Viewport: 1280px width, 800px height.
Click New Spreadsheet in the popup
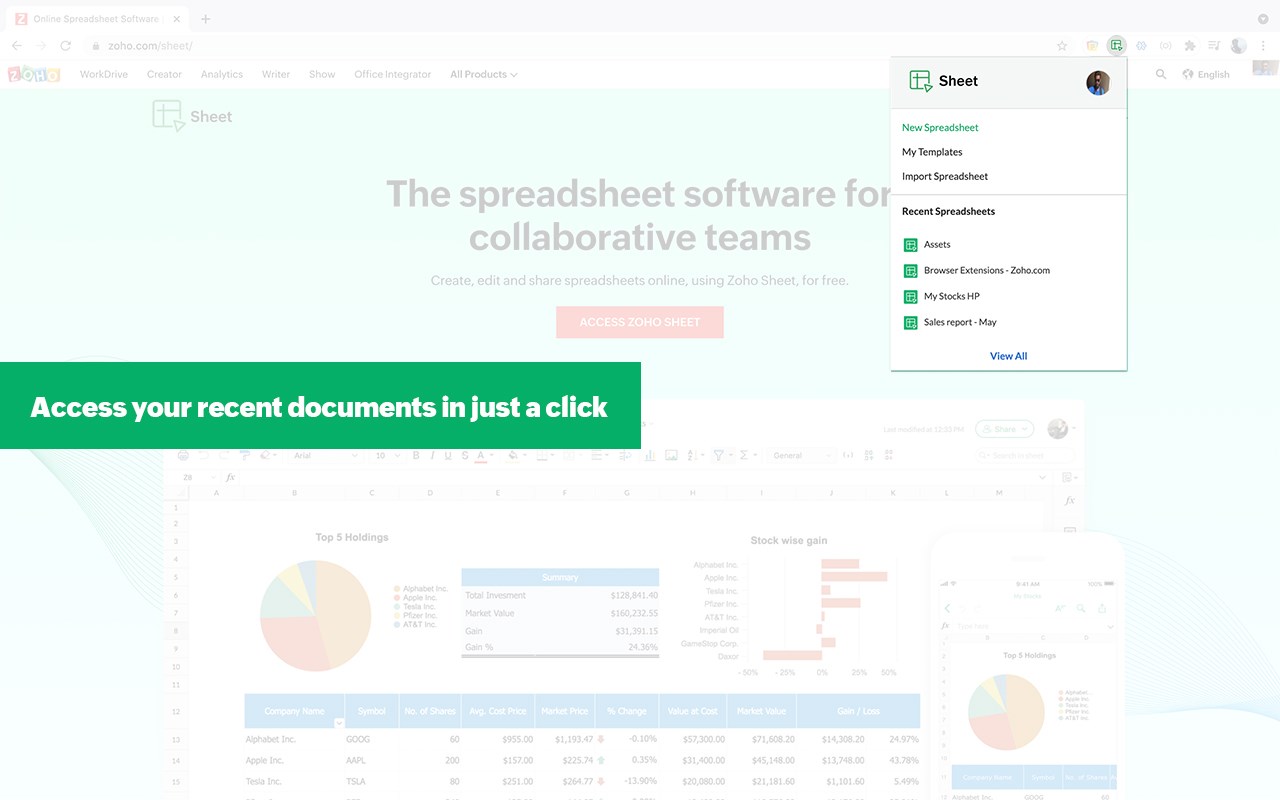click(940, 127)
